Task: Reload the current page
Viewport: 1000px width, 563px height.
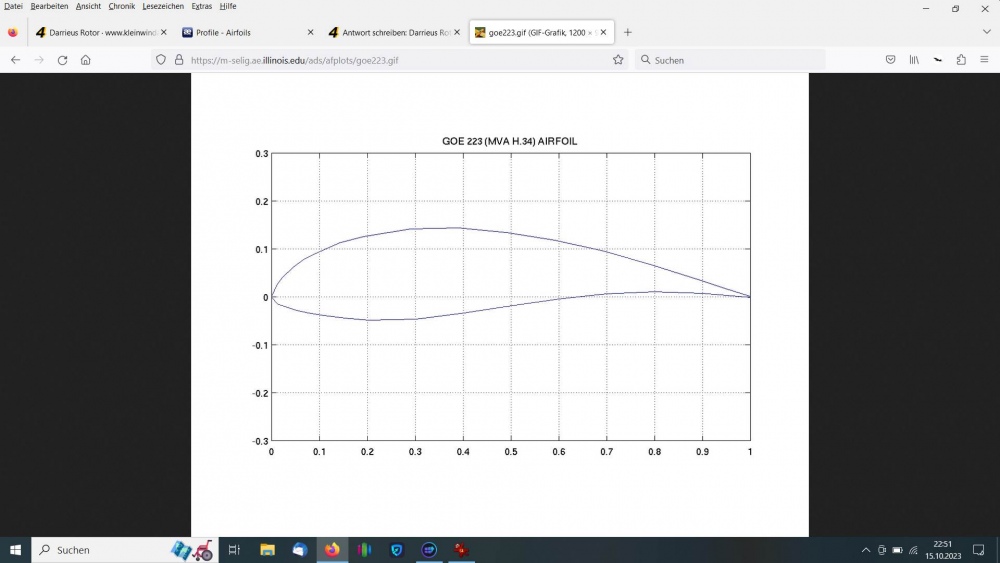Action: pyautogui.click(x=62, y=60)
